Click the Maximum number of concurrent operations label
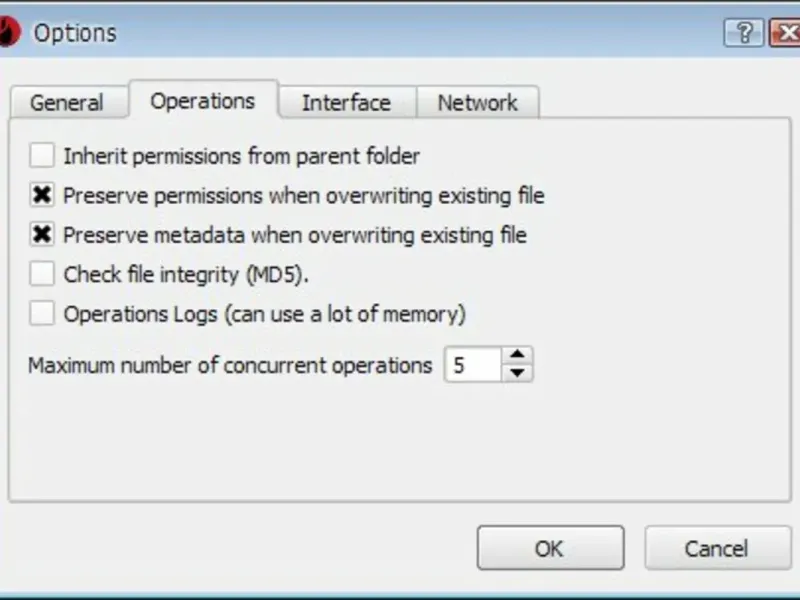The width and height of the screenshot is (800, 600). [230, 365]
